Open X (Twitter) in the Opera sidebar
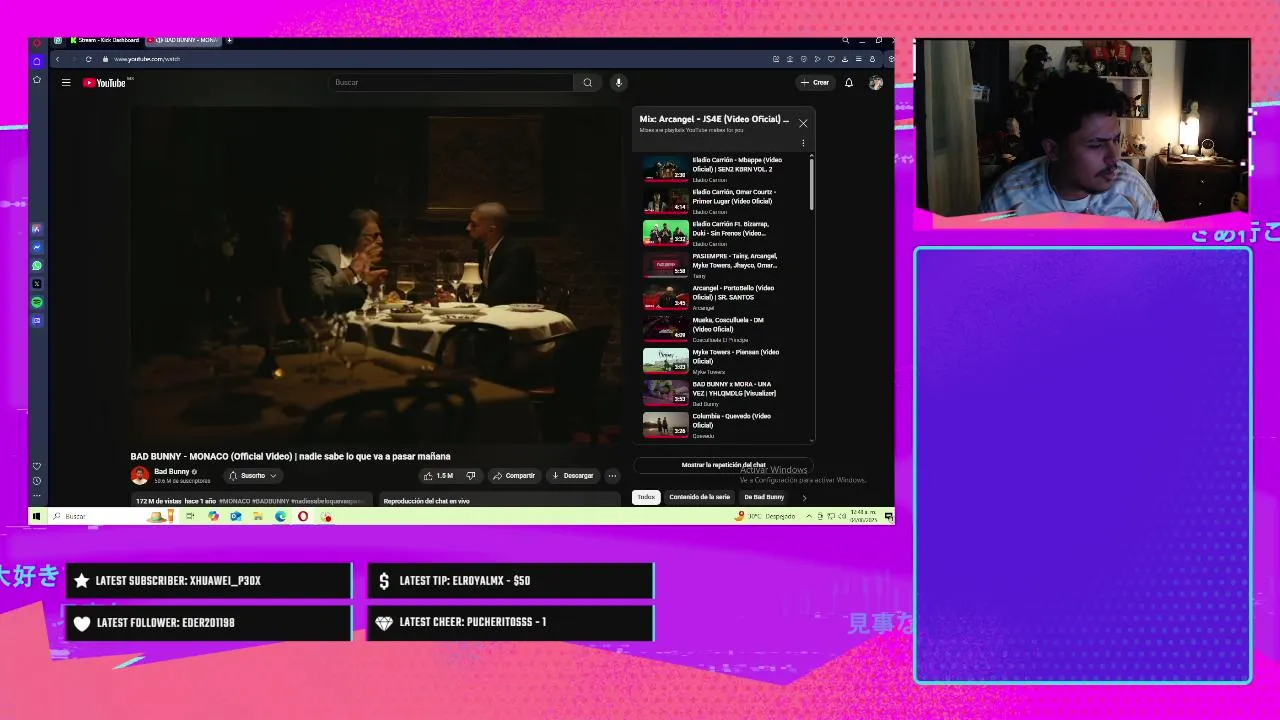The image size is (1280, 720). pyautogui.click(x=37, y=284)
